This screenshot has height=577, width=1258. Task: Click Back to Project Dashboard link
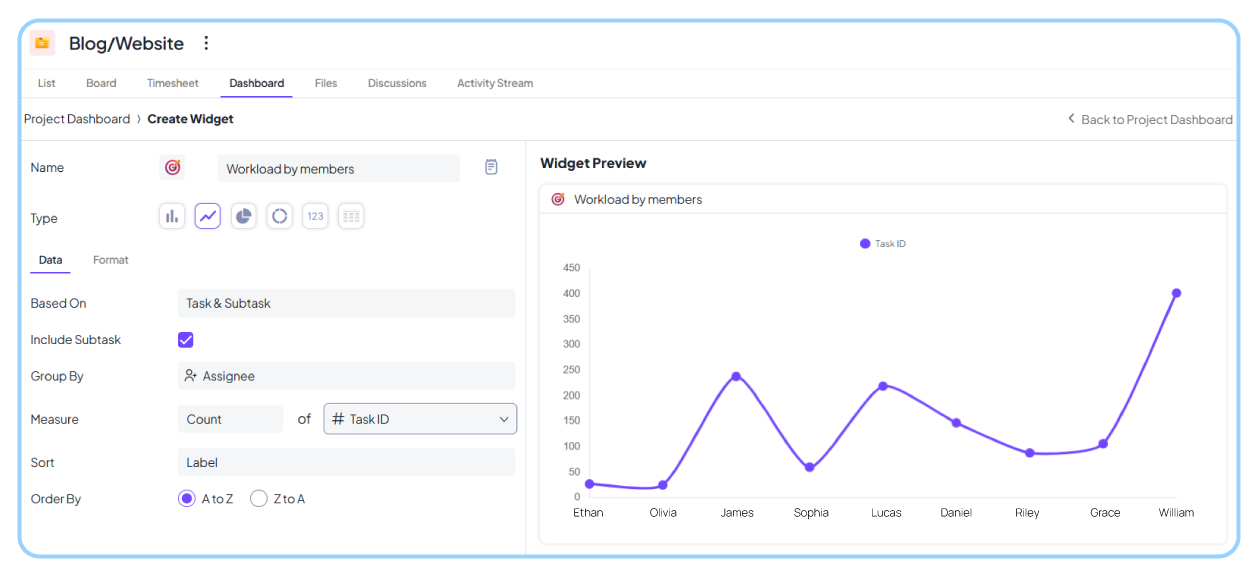pos(1157,119)
